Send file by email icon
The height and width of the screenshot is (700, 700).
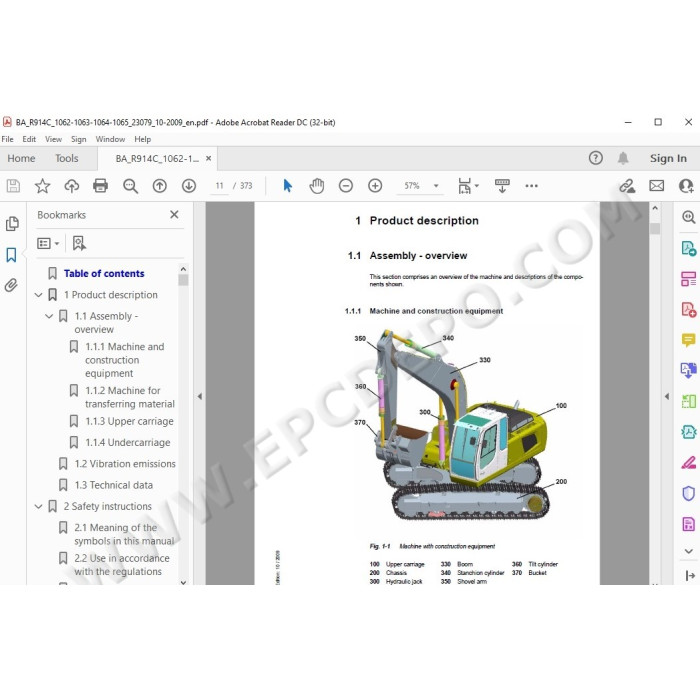click(x=656, y=186)
